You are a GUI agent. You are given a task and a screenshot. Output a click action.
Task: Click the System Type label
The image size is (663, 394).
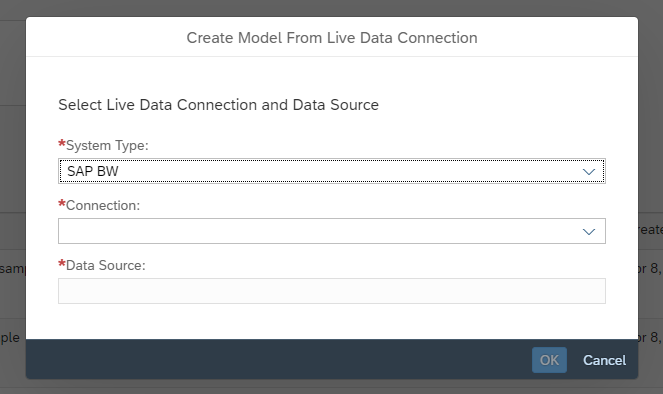click(x=107, y=145)
